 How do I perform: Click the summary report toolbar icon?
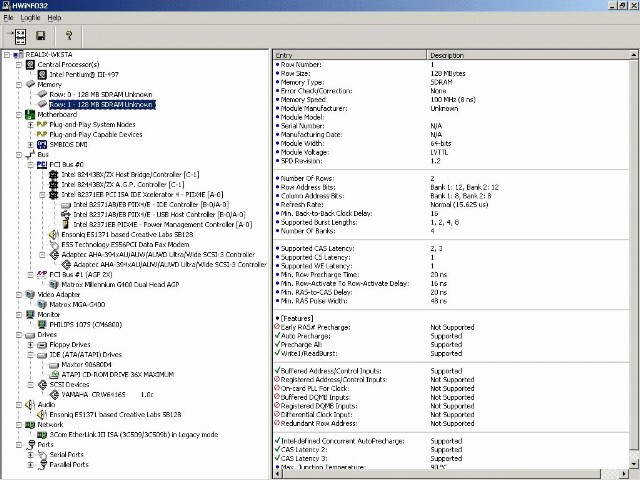(20, 36)
